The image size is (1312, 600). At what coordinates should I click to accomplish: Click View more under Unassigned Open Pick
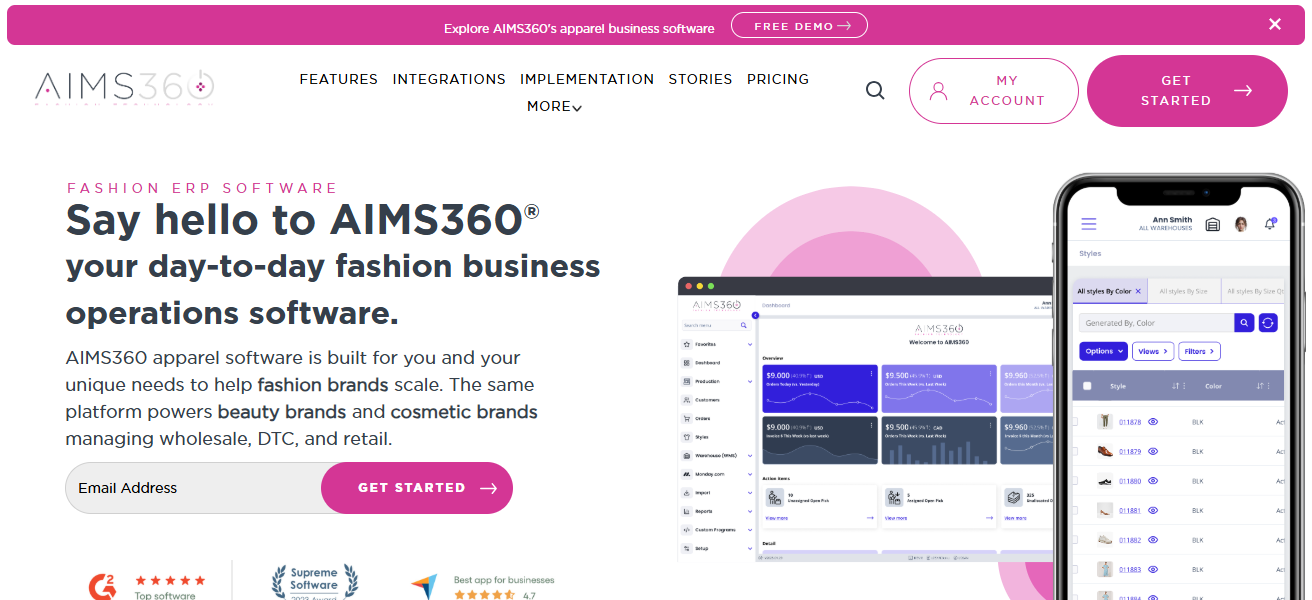tap(777, 518)
